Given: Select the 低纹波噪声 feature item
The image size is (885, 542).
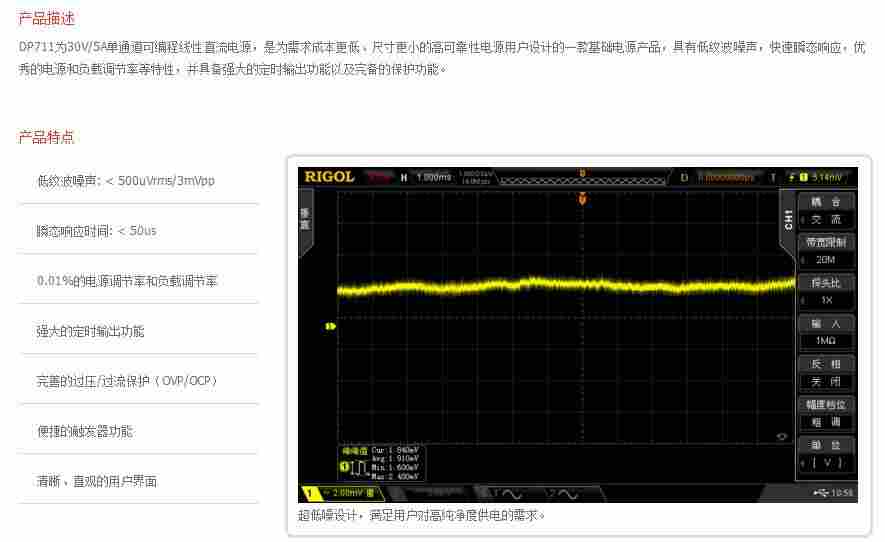Looking at the screenshot, I should click(125, 181).
